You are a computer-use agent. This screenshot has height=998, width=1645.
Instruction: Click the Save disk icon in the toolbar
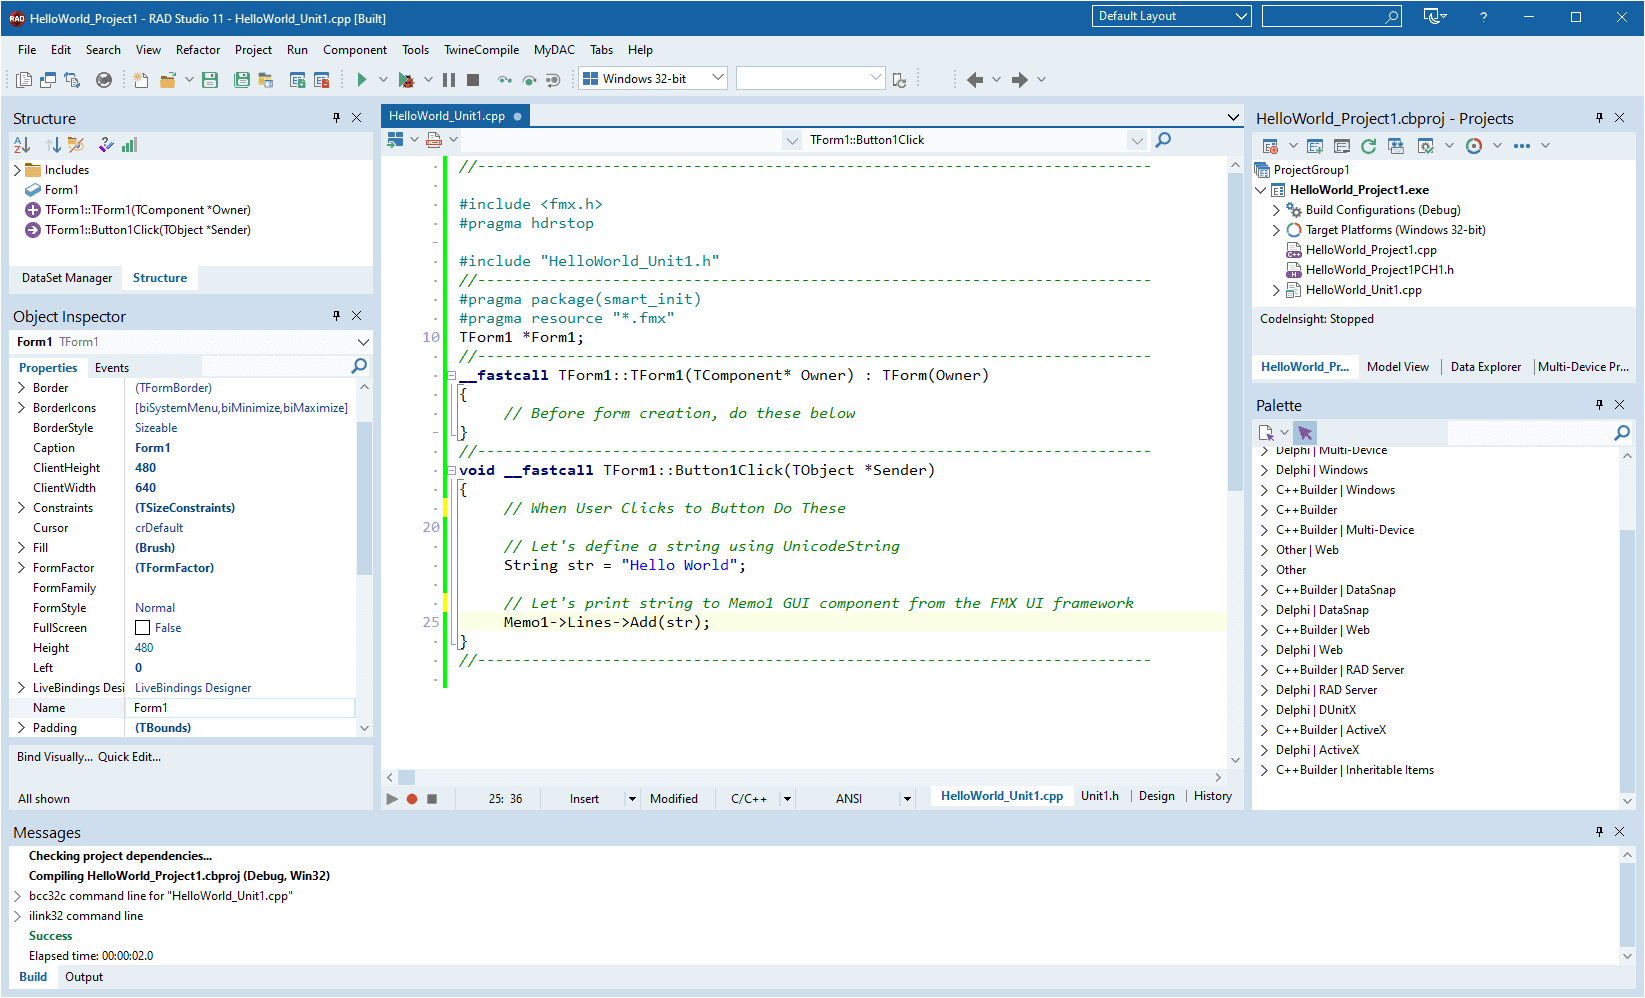[x=210, y=79]
